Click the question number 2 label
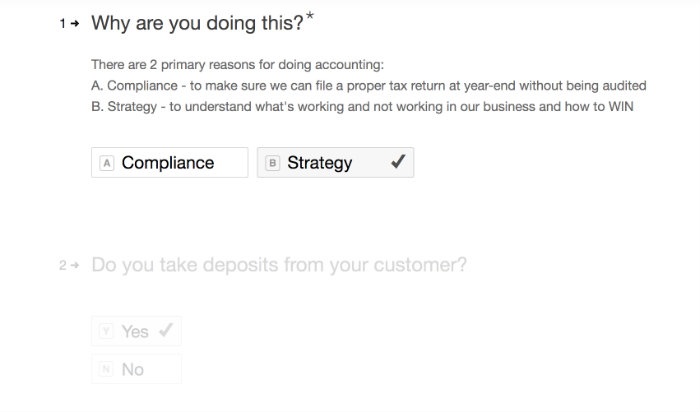Viewport: 700px width, 412px height. 62,266
